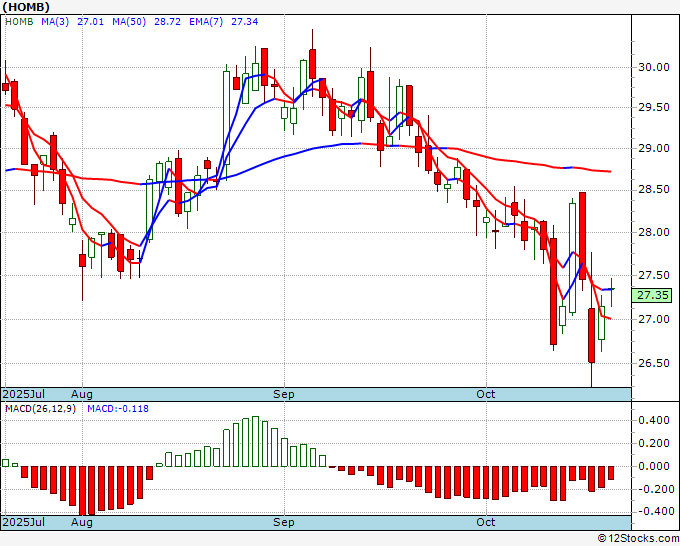Click the EMA(7) value 27.34
The height and width of the screenshot is (546, 680).
pos(245,22)
